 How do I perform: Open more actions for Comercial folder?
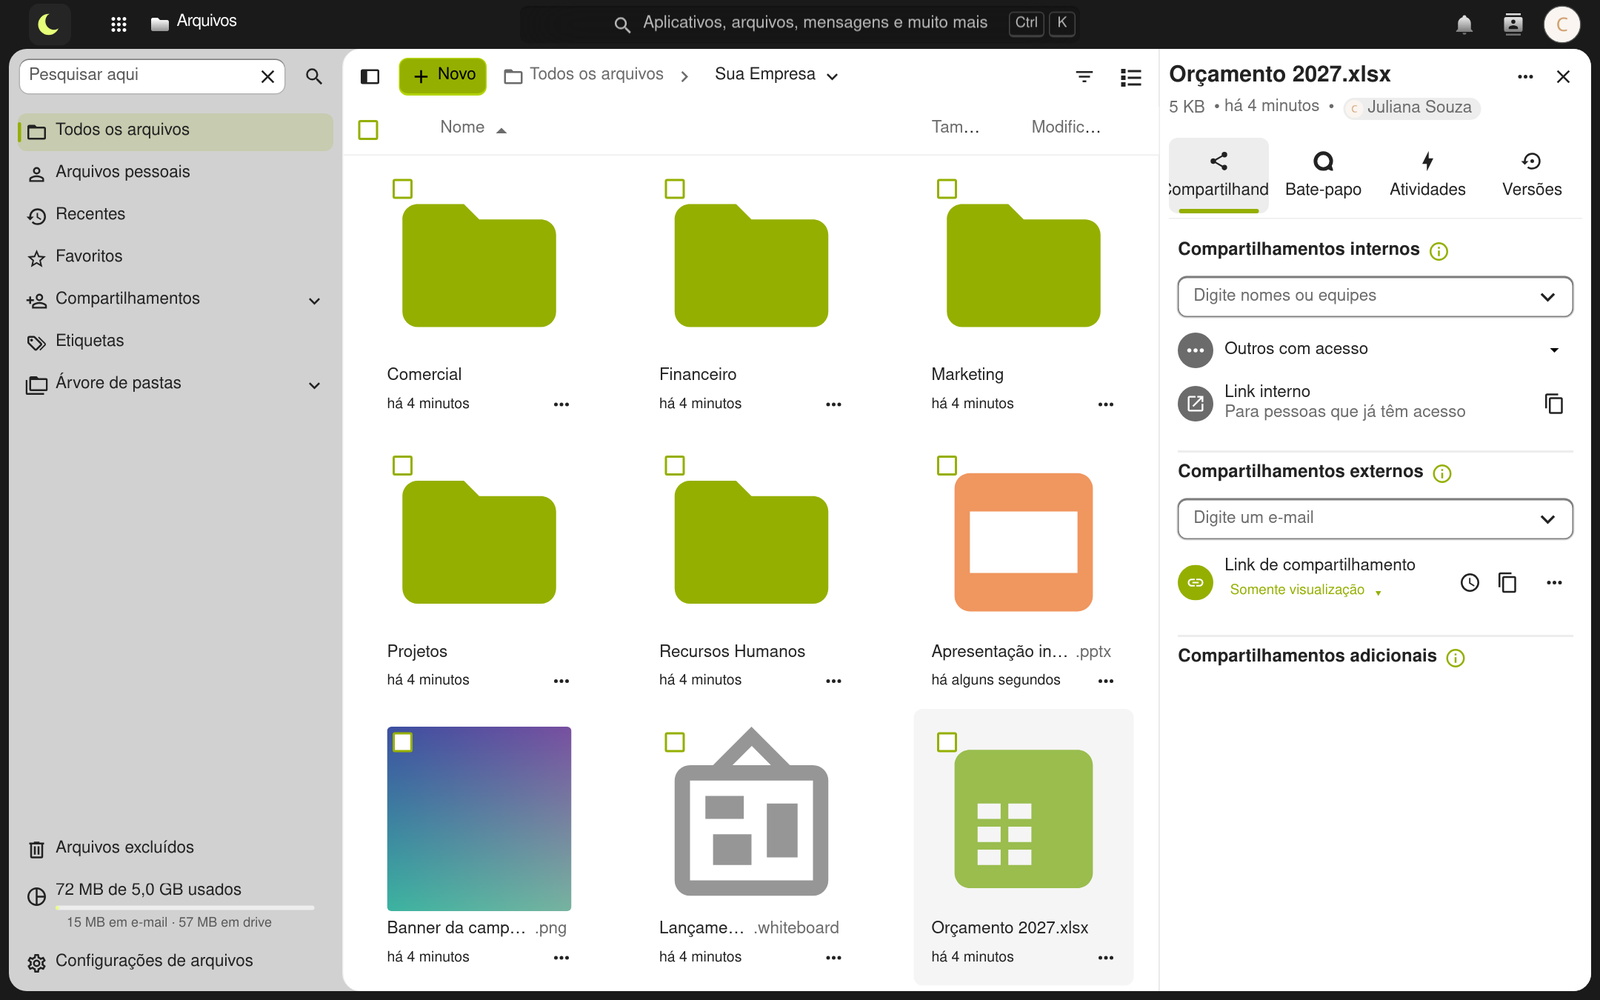(x=561, y=404)
